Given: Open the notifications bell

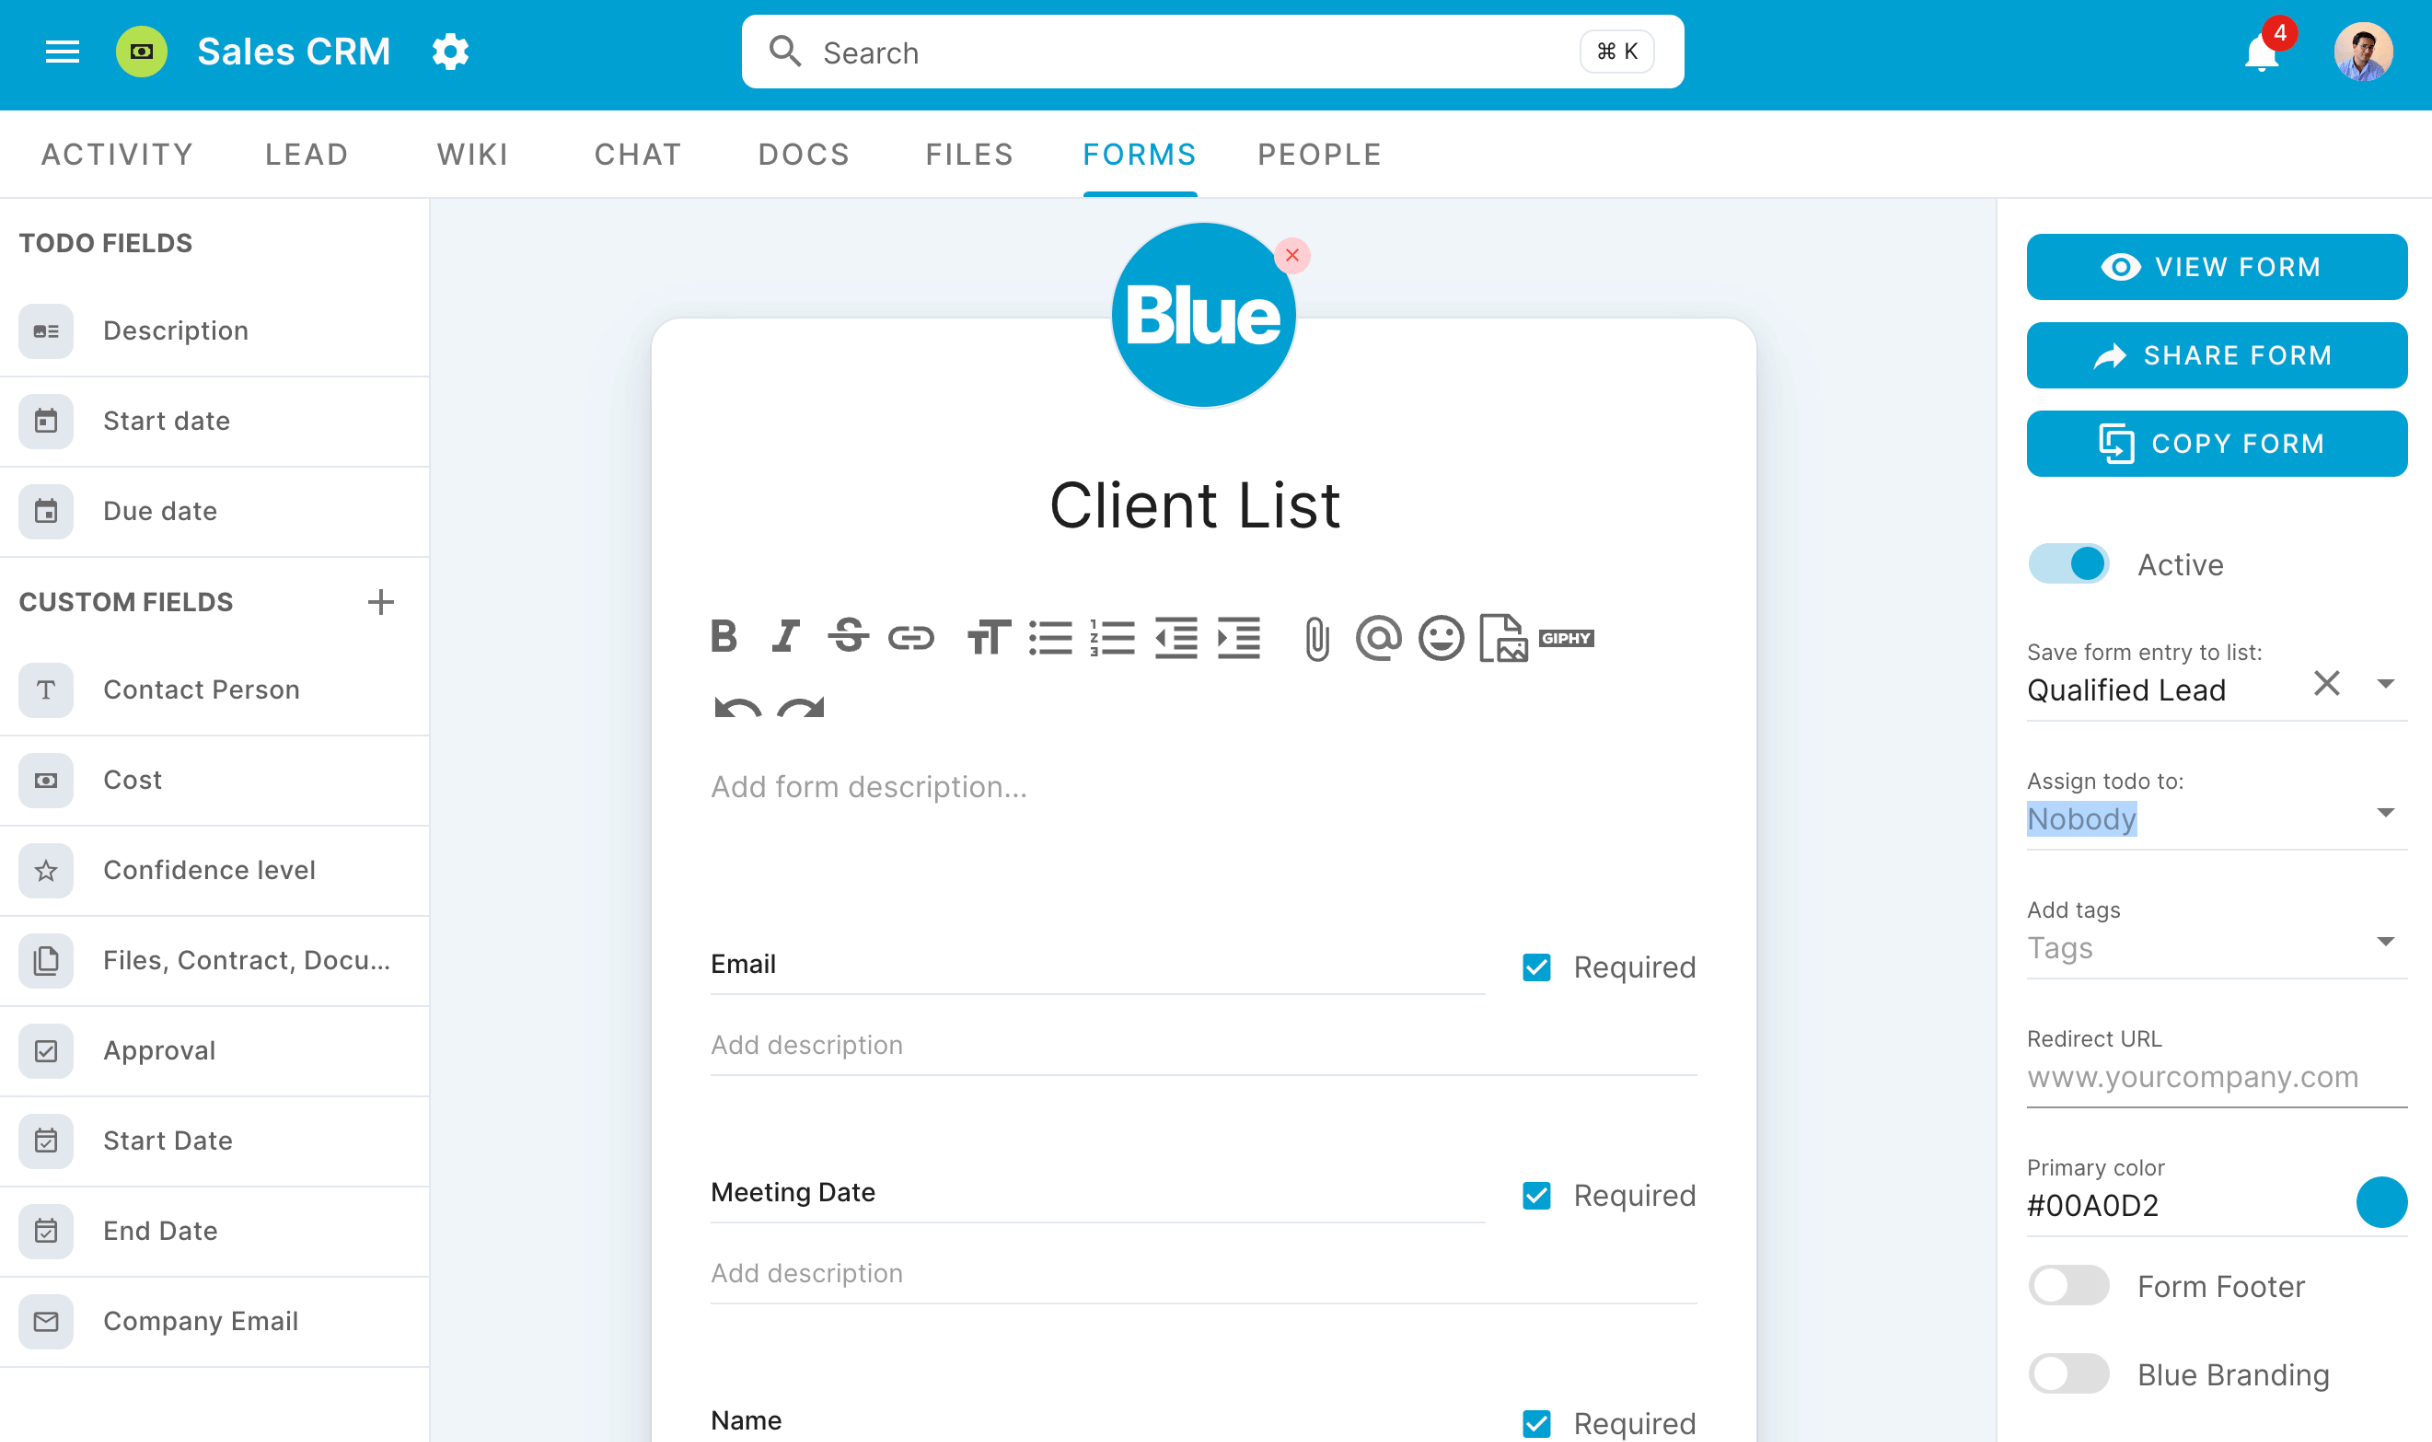Looking at the screenshot, I should (2261, 52).
